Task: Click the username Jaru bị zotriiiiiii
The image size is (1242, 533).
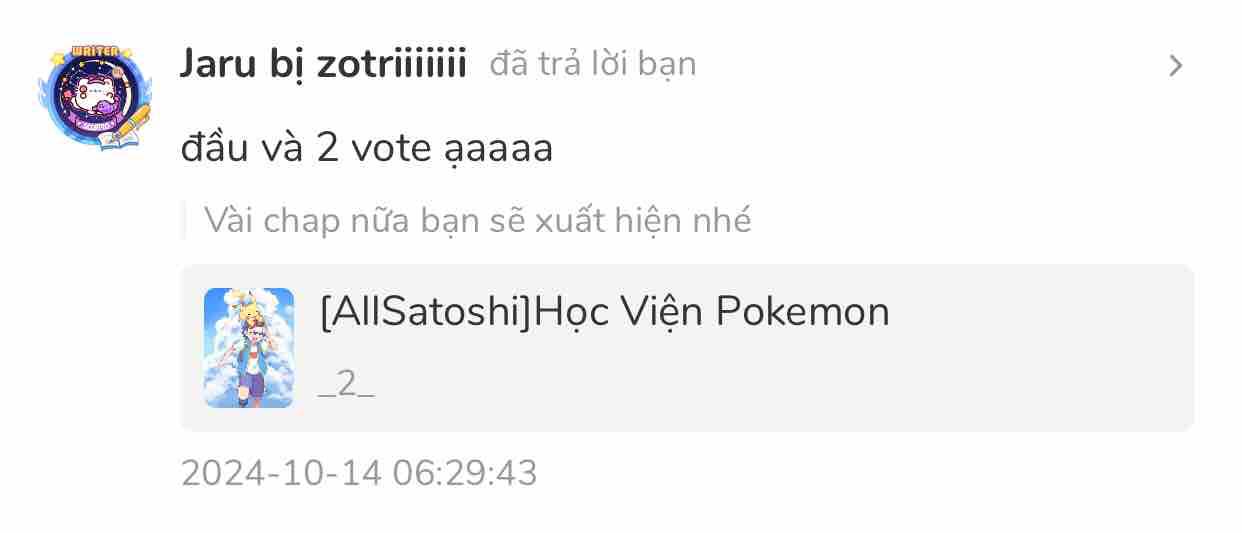Action: (323, 65)
